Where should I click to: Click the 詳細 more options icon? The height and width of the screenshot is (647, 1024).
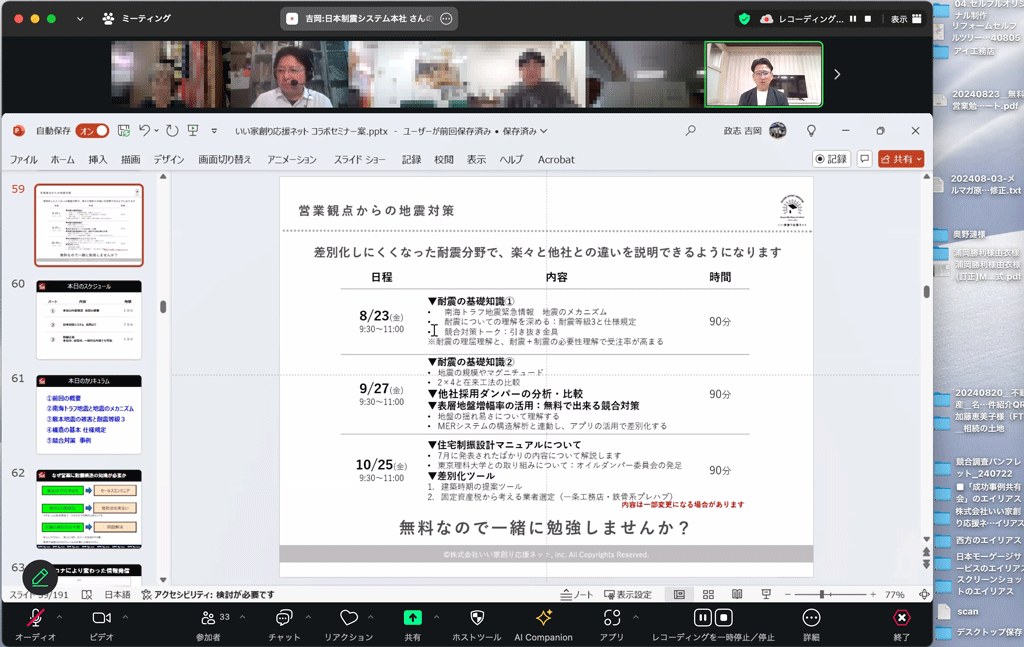coord(811,619)
